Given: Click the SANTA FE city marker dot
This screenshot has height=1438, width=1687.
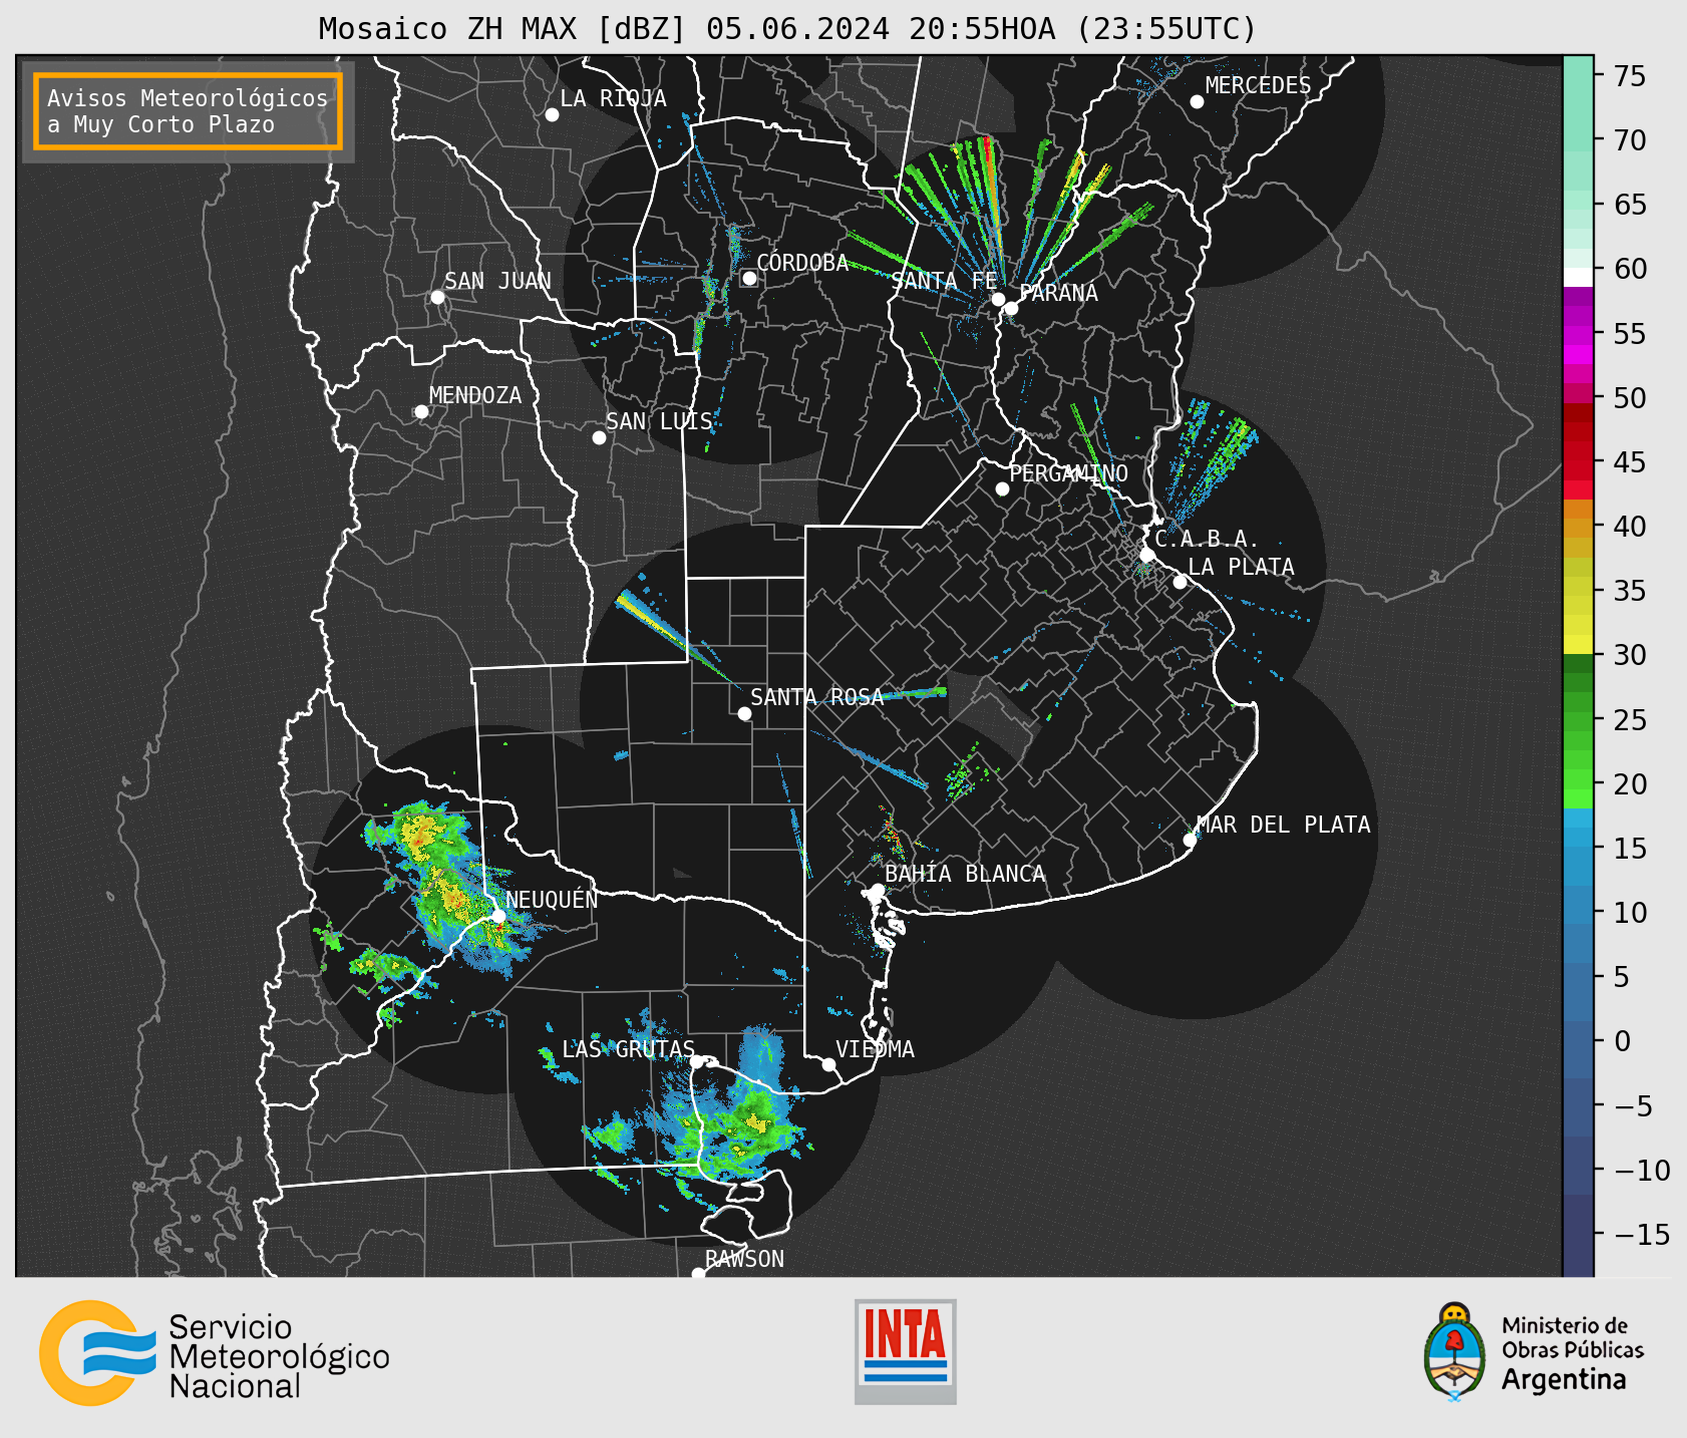Looking at the screenshot, I should (x=998, y=299).
